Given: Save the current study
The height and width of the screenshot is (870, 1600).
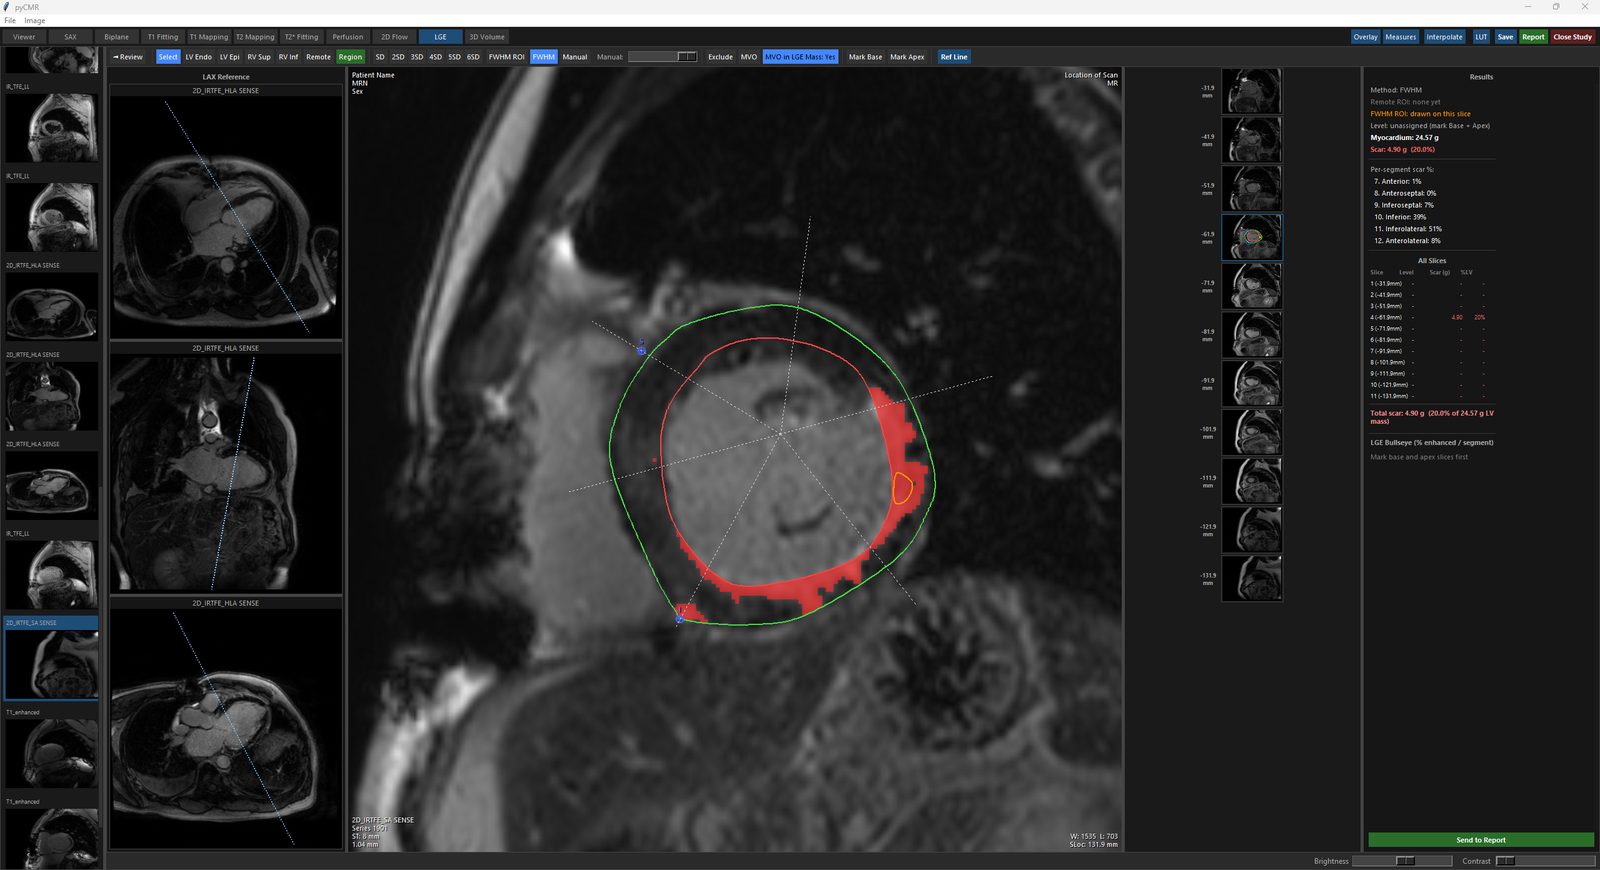Looking at the screenshot, I should point(1505,37).
